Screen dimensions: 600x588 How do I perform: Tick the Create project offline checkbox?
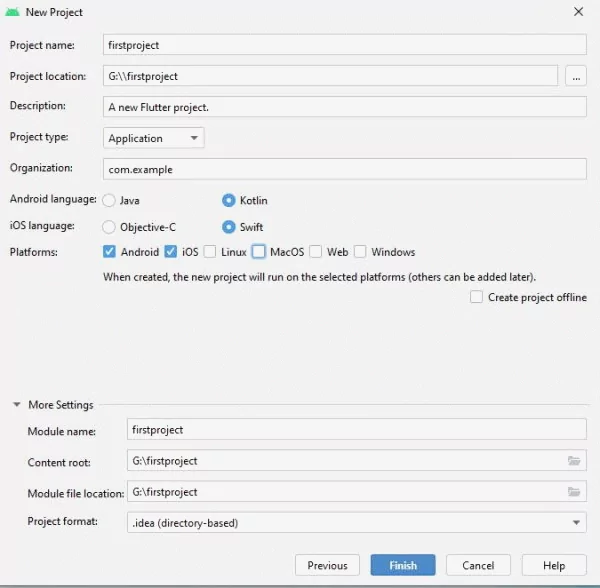click(477, 297)
